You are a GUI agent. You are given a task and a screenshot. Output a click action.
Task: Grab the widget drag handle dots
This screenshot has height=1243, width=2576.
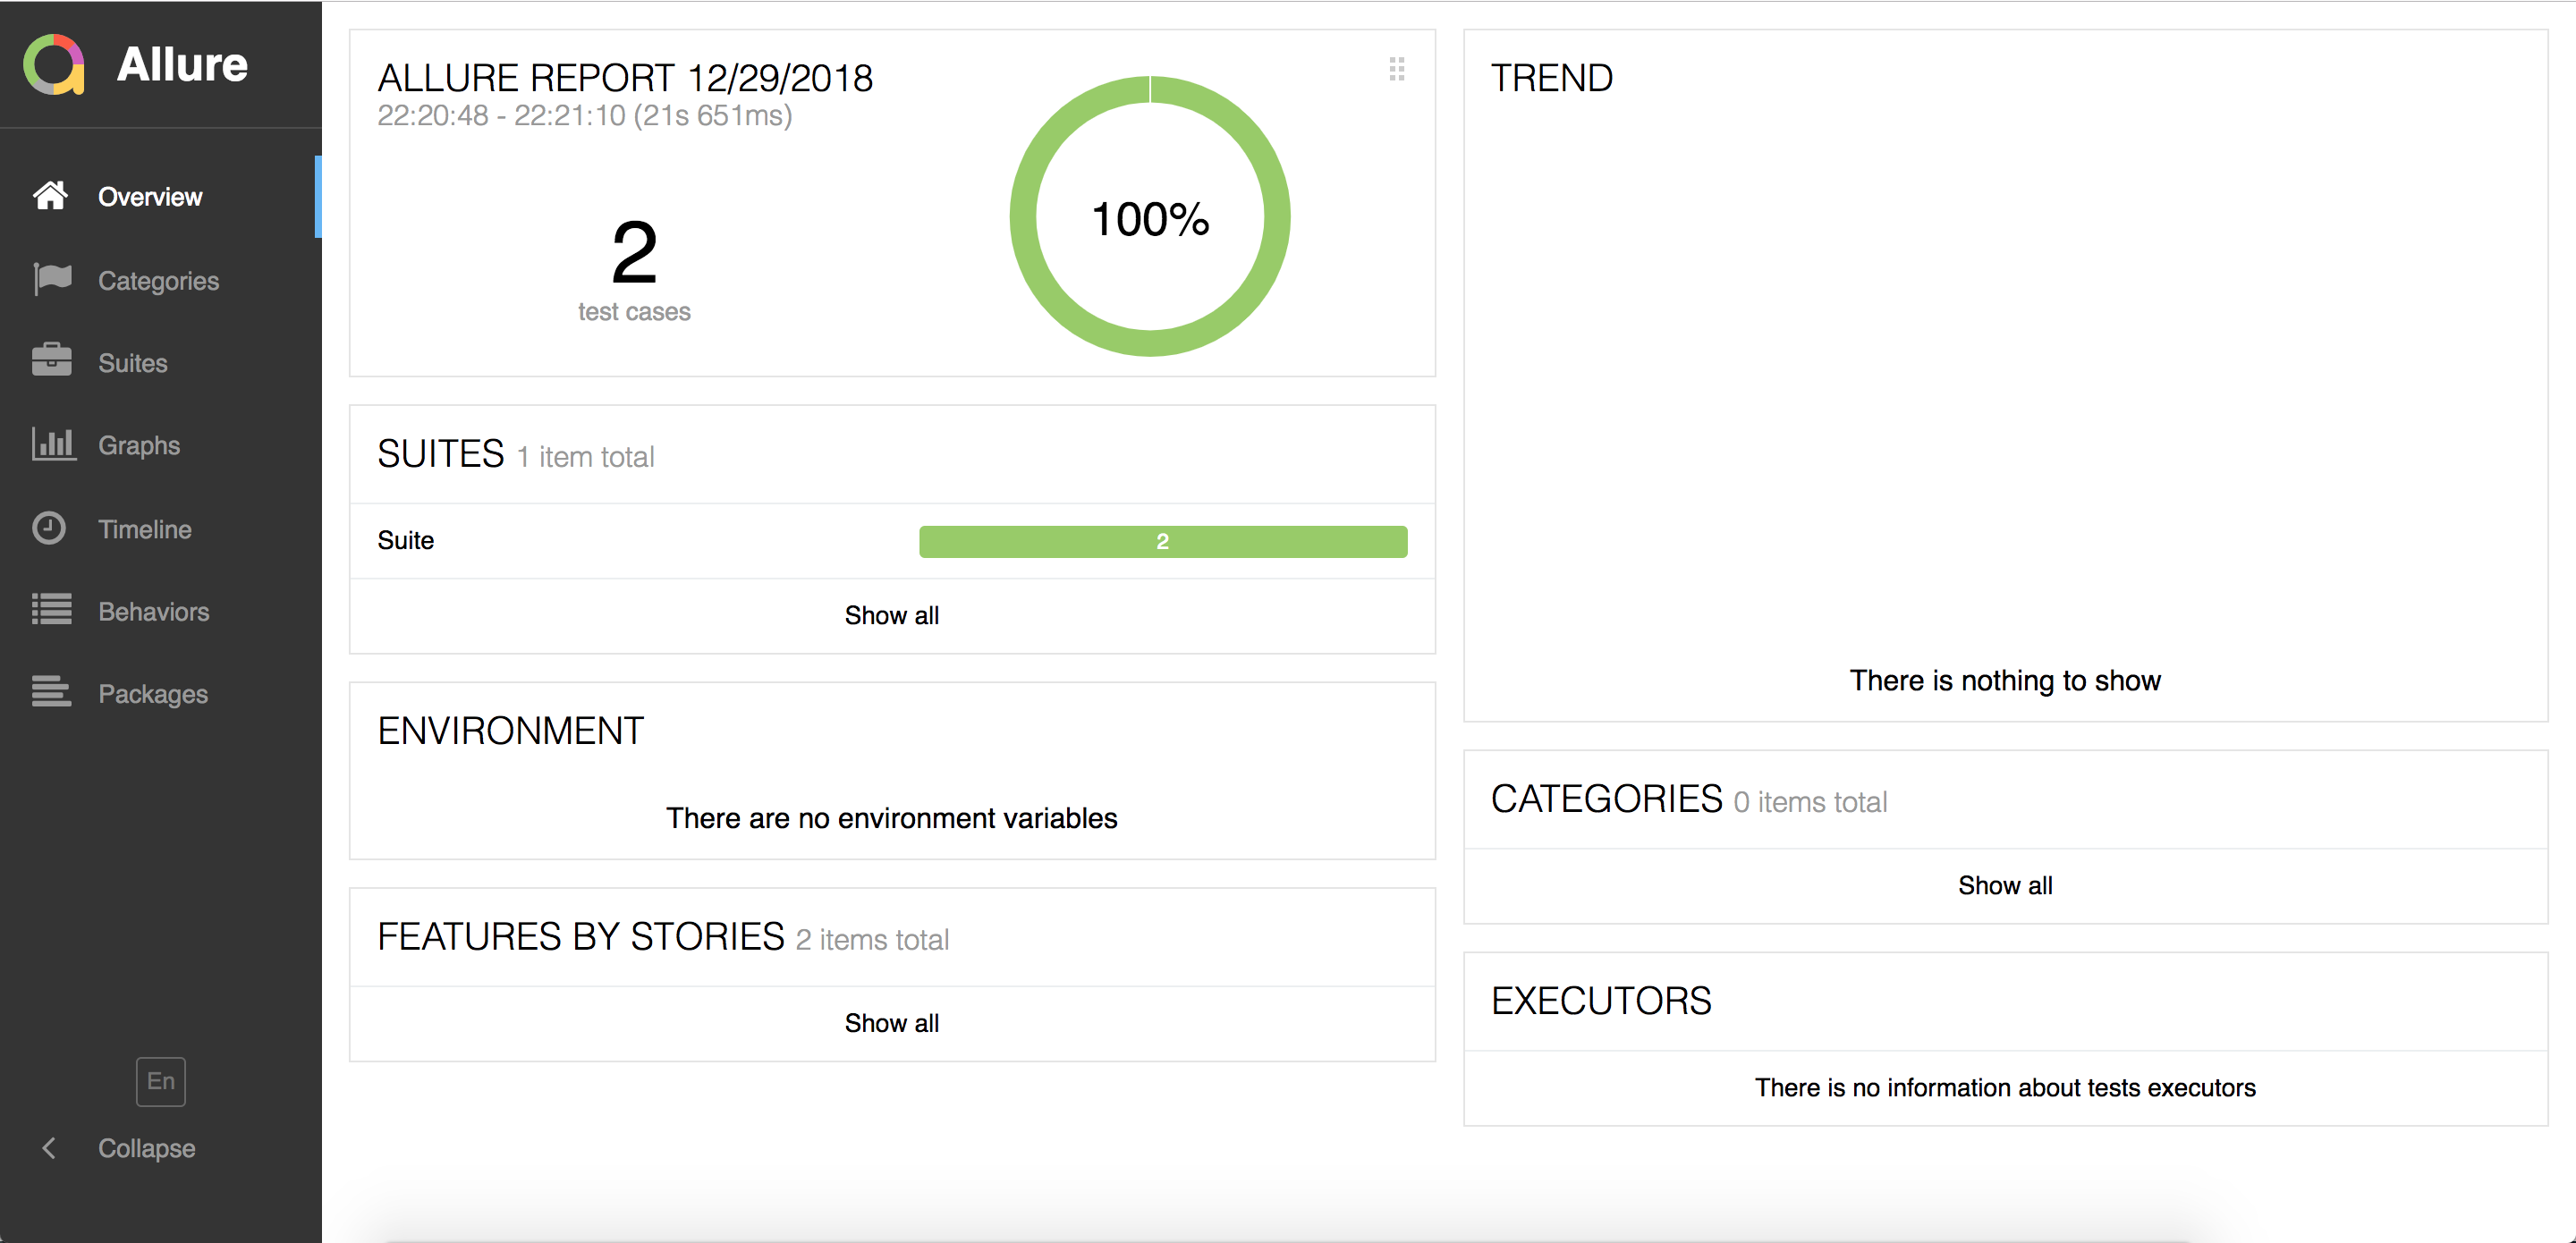coord(1396,69)
